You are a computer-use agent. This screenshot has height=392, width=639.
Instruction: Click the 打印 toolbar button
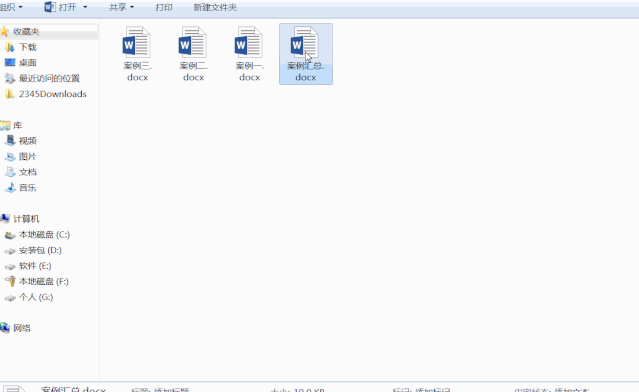[x=164, y=7]
